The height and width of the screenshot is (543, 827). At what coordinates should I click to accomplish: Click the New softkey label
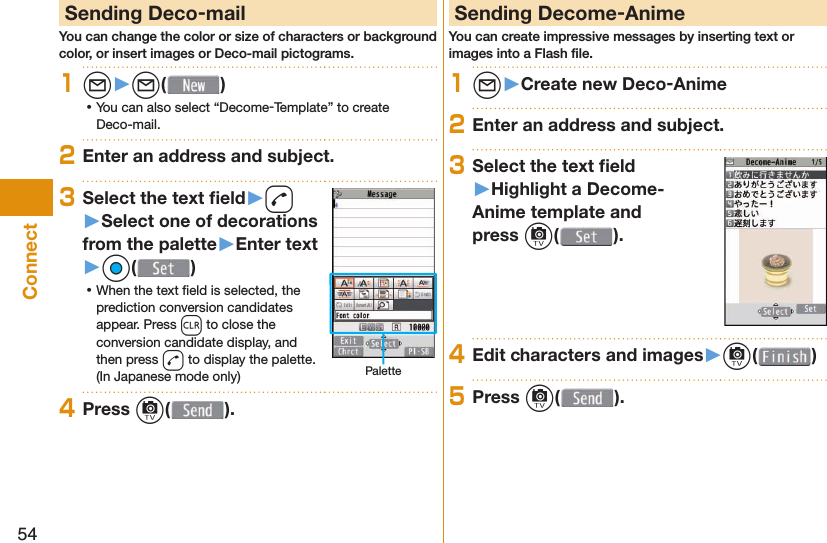(194, 85)
